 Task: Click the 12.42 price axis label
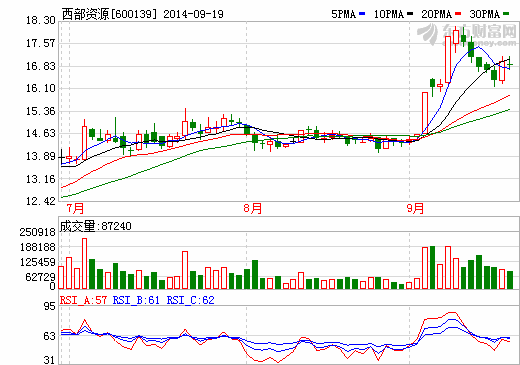pyautogui.click(x=41, y=201)
